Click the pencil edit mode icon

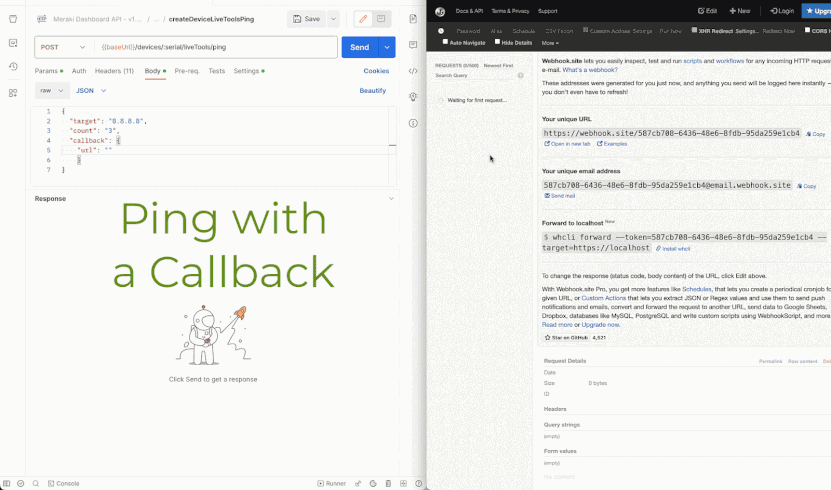pos(362,19)
